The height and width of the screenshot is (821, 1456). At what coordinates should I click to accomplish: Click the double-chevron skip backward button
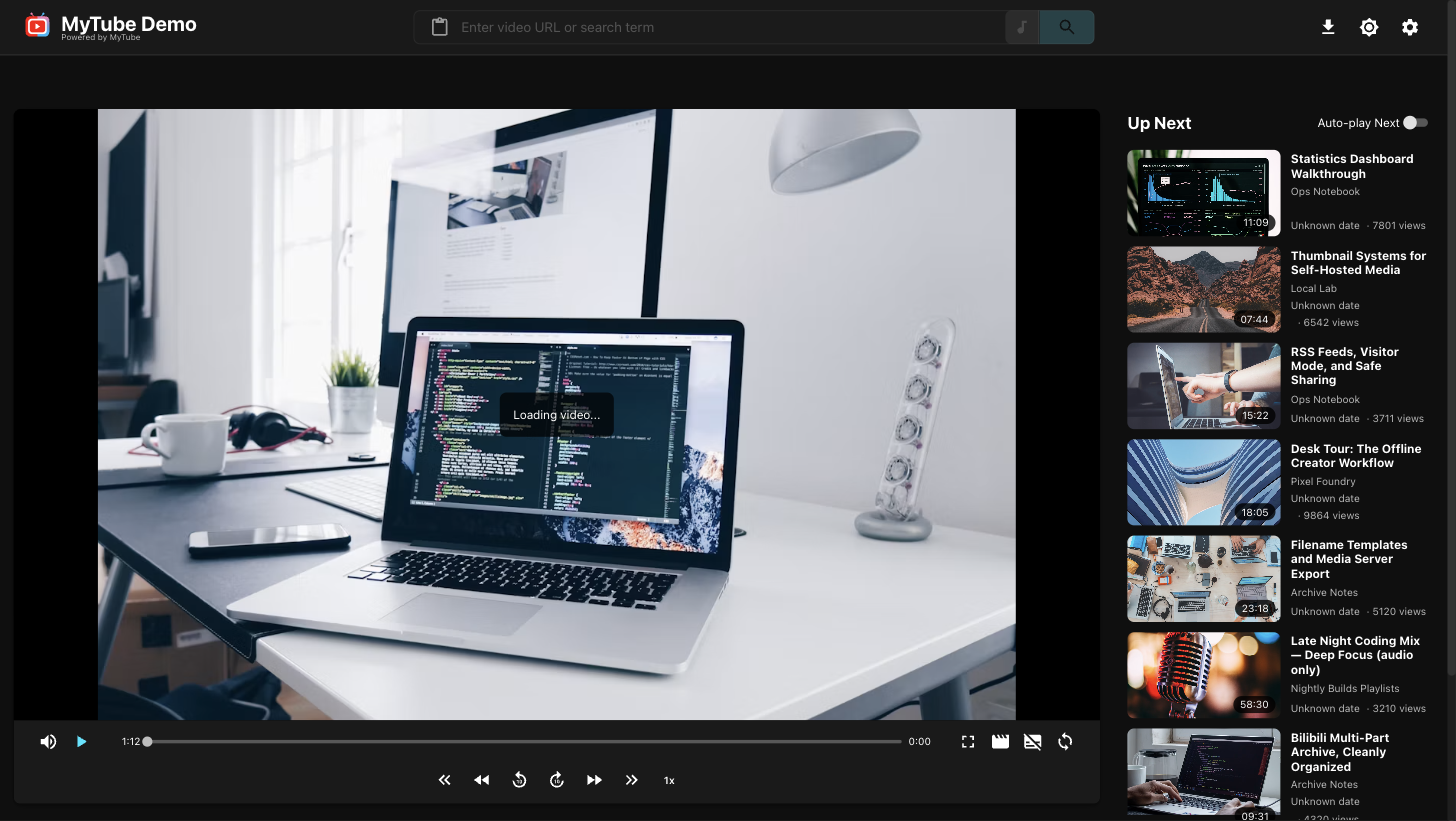pyautogui.click(x=445, y=780)
